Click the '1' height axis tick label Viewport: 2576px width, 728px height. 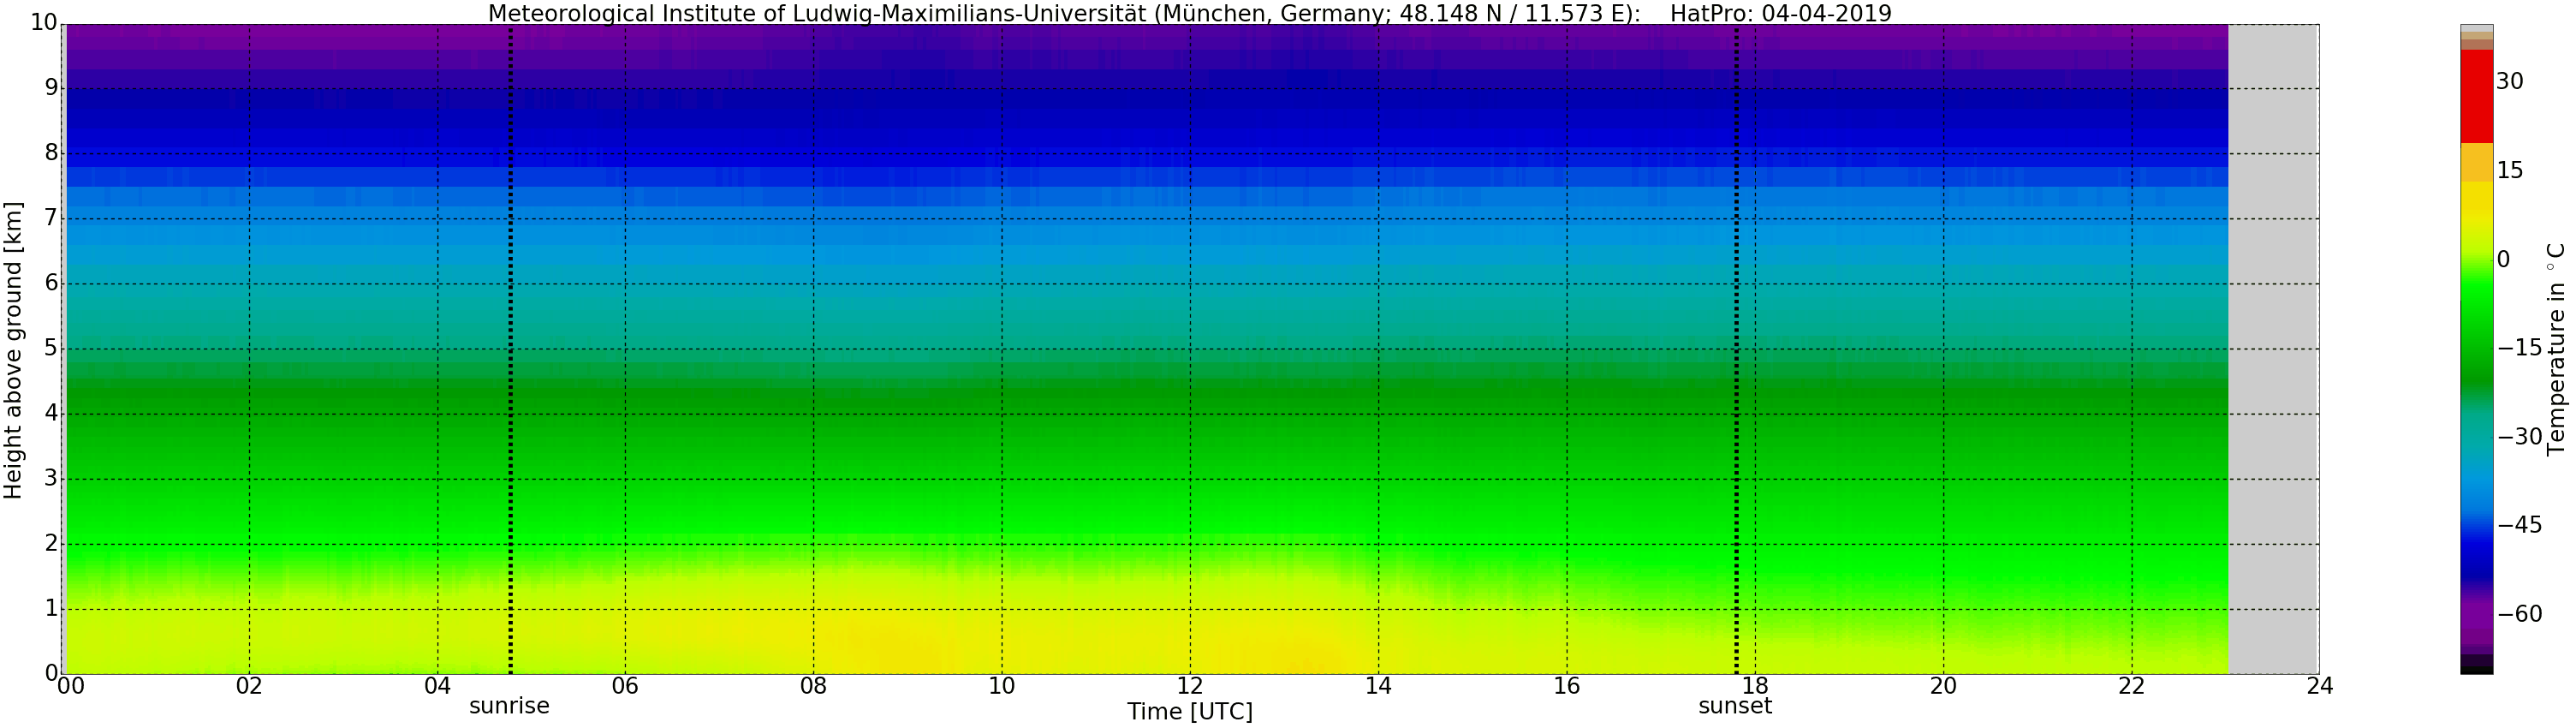click(x=52, y=608)
